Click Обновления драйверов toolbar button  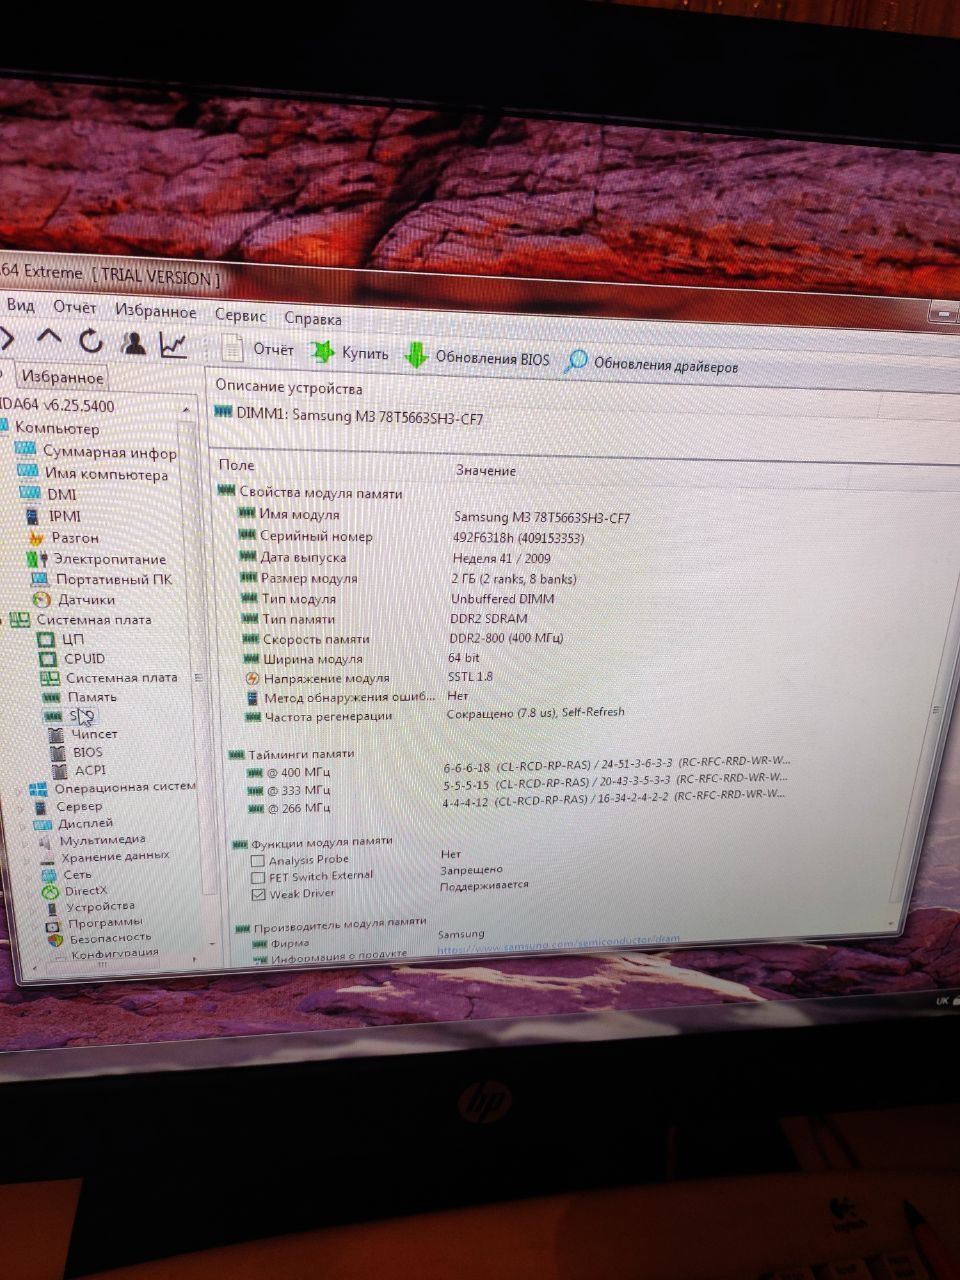point(651,364)
